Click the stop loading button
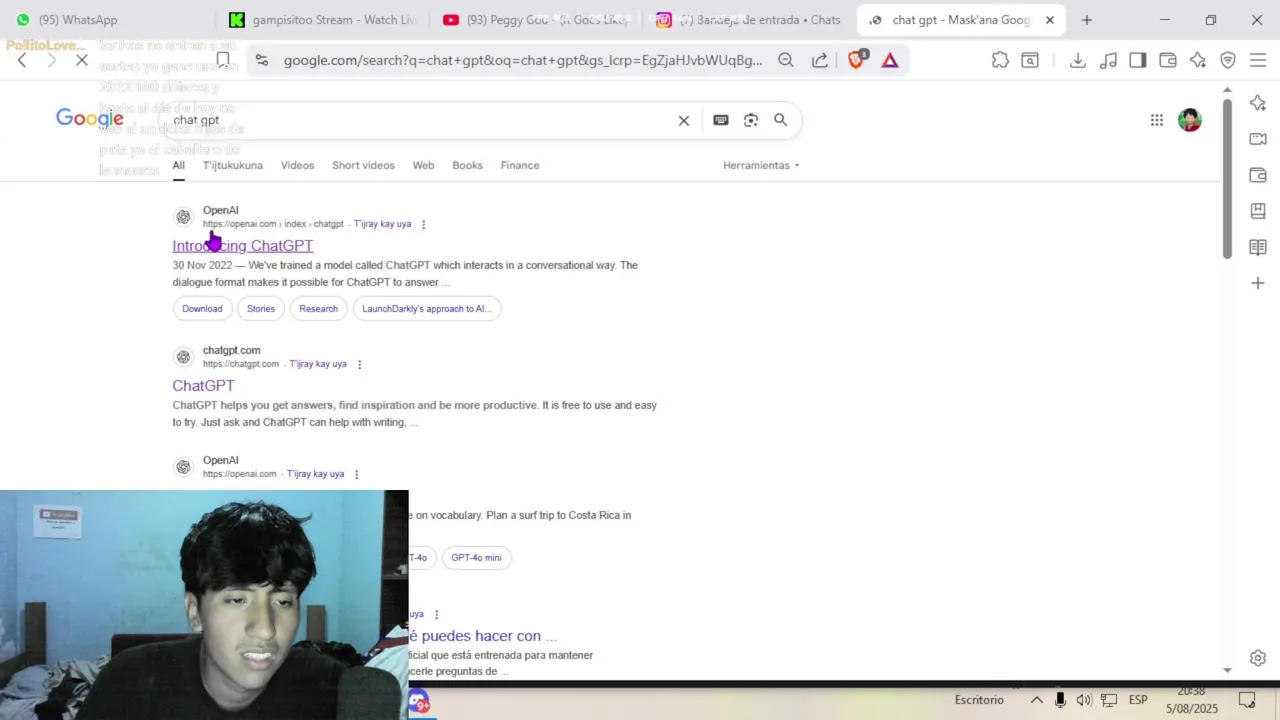The width and height of the screenshot is (1280, 720). tap(82, 60)
